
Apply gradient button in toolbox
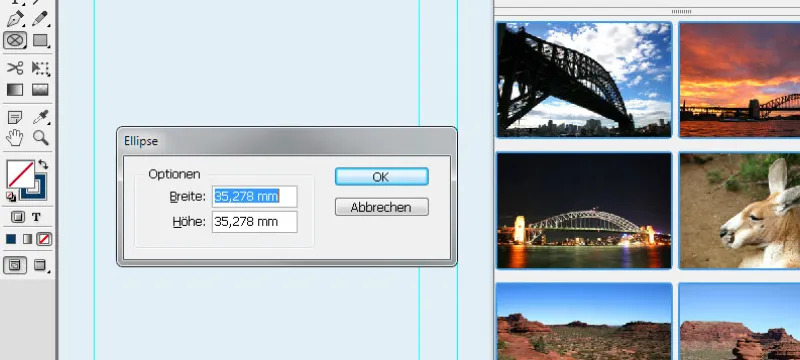point(28,239)
